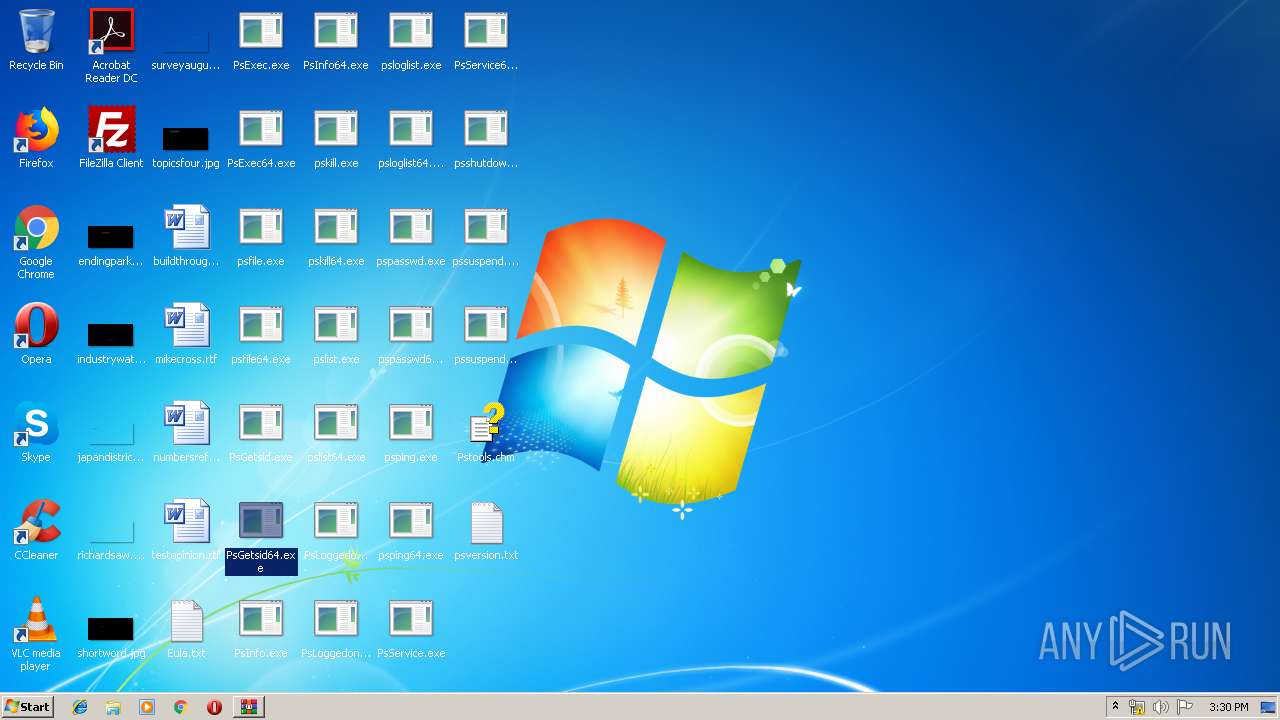1280x720 pixels.
Task: Open volume control tray icon
Action: coord(1161,707)
